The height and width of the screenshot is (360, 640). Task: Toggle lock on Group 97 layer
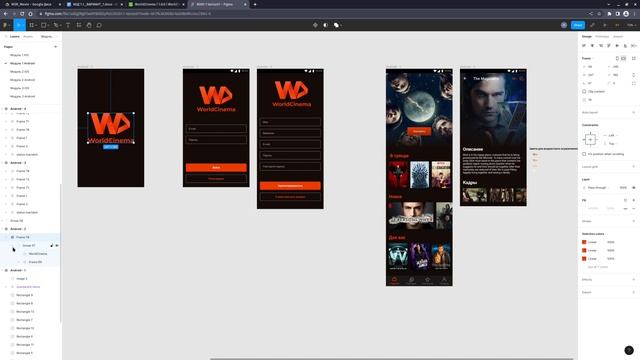tap(52, 245)
